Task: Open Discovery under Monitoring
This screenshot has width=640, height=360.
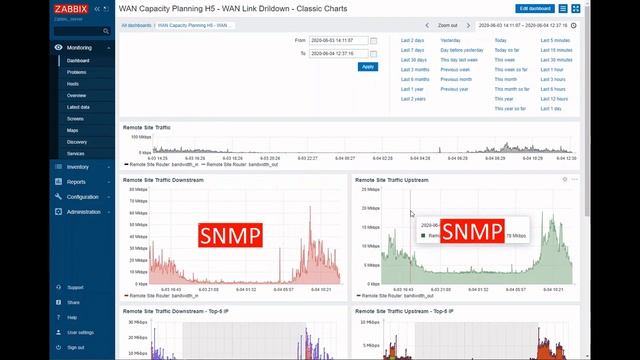Action: [x=77, y=142]
